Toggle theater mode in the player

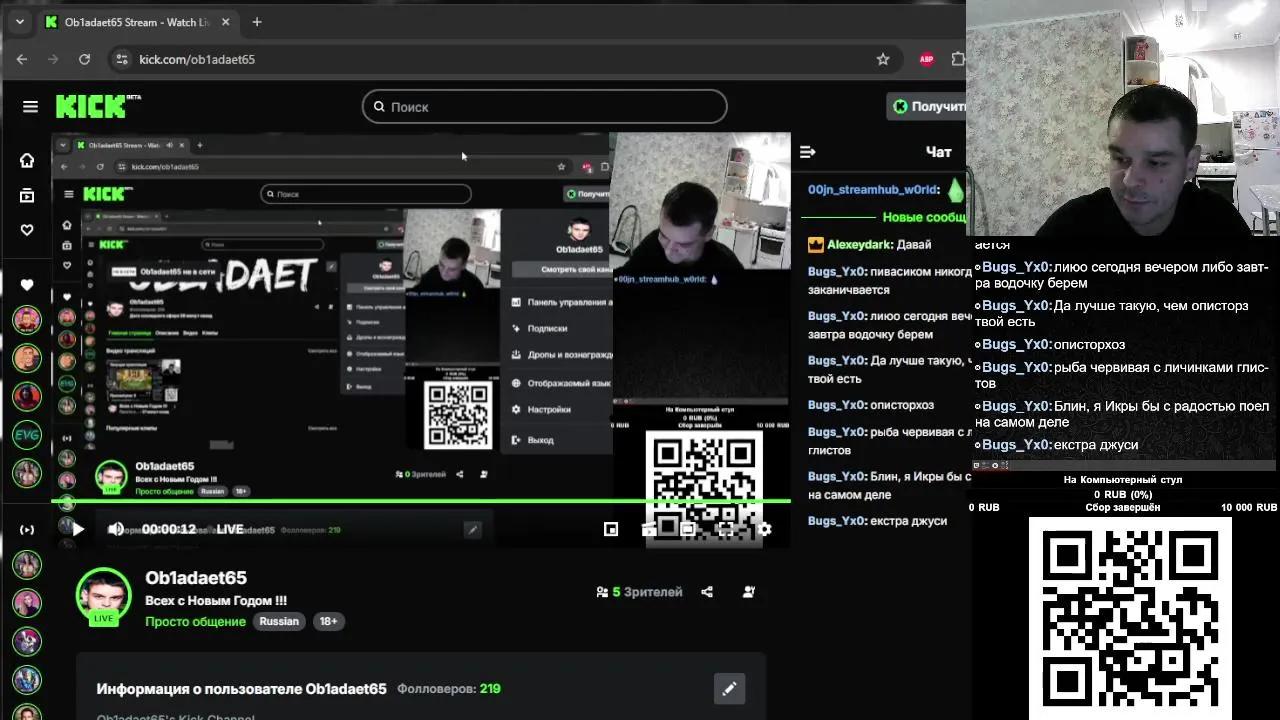click(x=688, y=529)
